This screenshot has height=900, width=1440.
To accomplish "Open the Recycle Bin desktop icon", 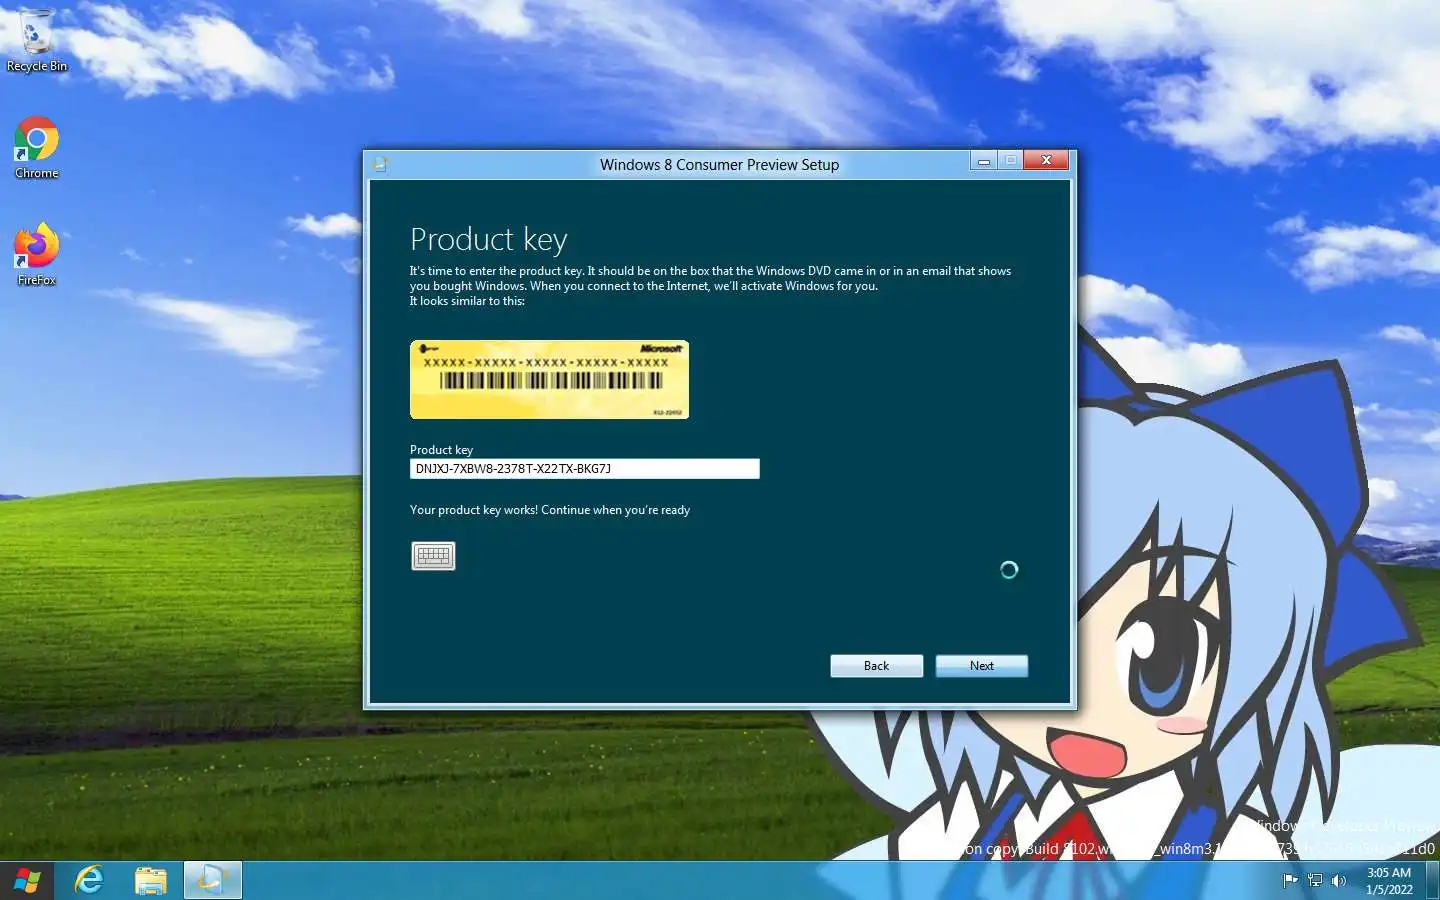I will coord(37,41).
